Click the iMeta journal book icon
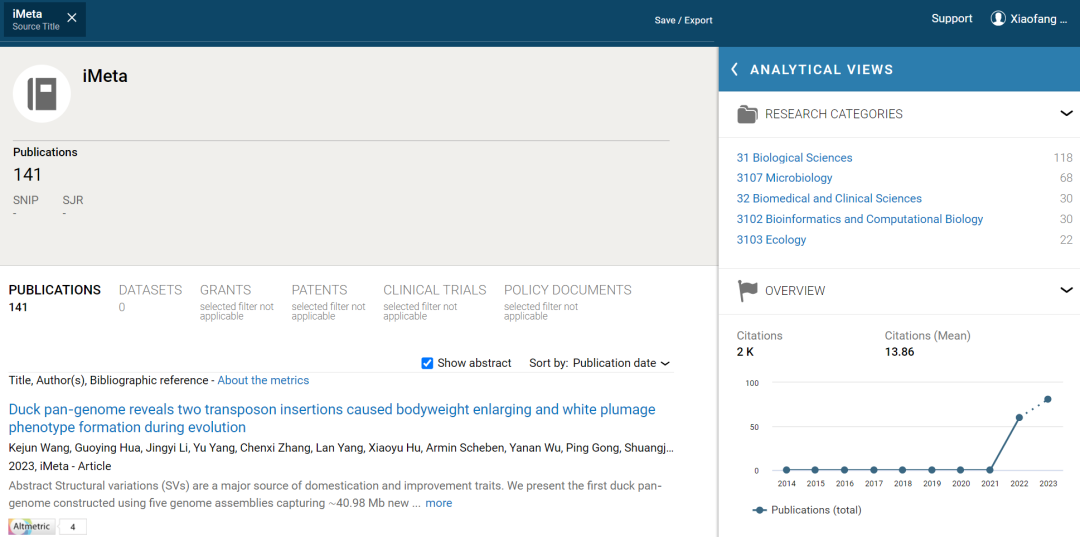 pyautogui.click(x=42, y=94)
